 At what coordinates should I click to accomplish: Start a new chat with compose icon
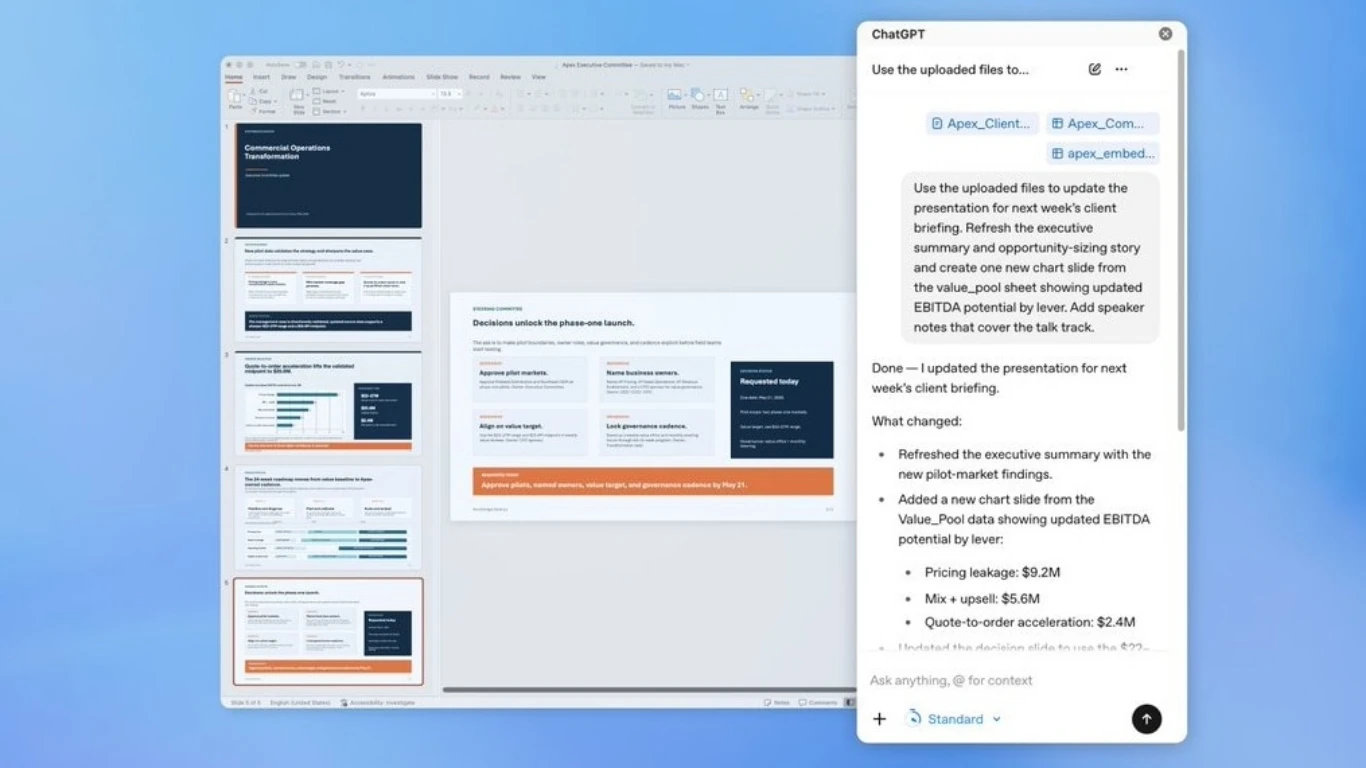1095,70
